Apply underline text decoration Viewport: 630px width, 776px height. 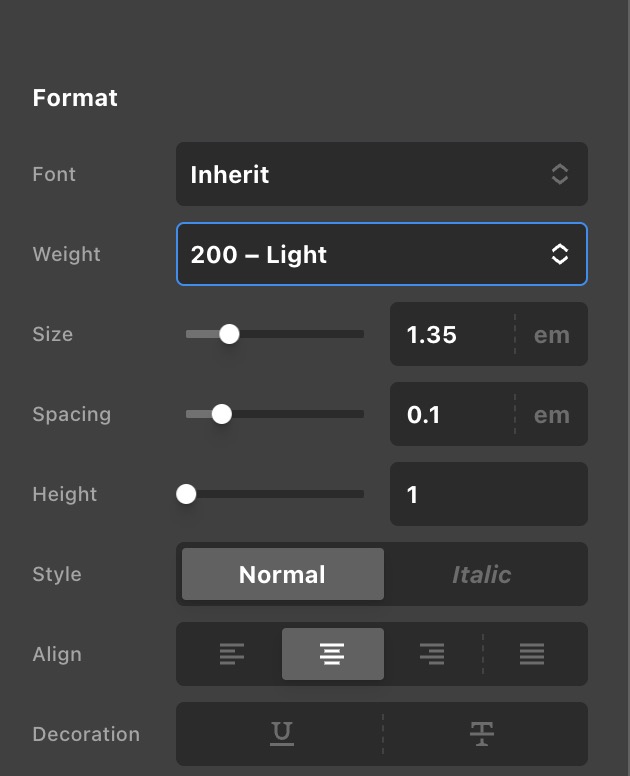(x=282, y=734)
